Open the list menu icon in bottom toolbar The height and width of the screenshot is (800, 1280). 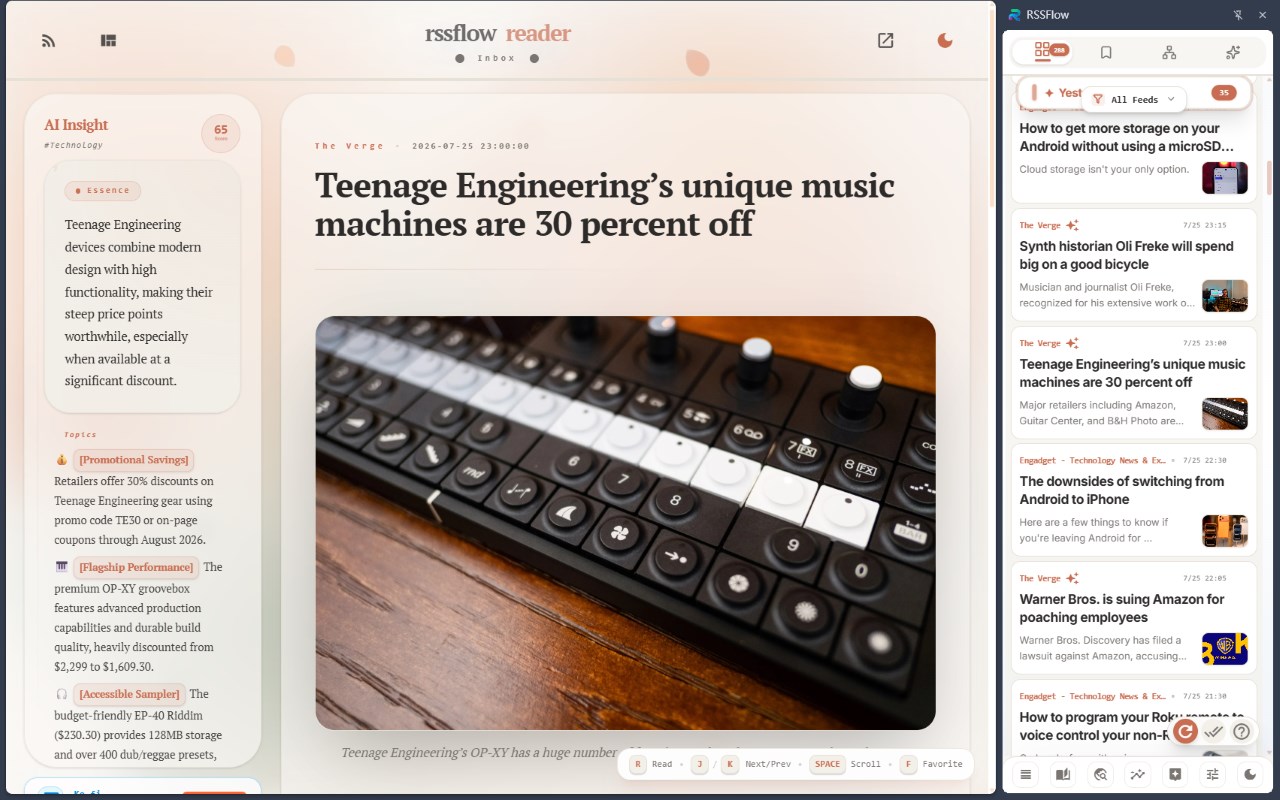click(1025, 774)
